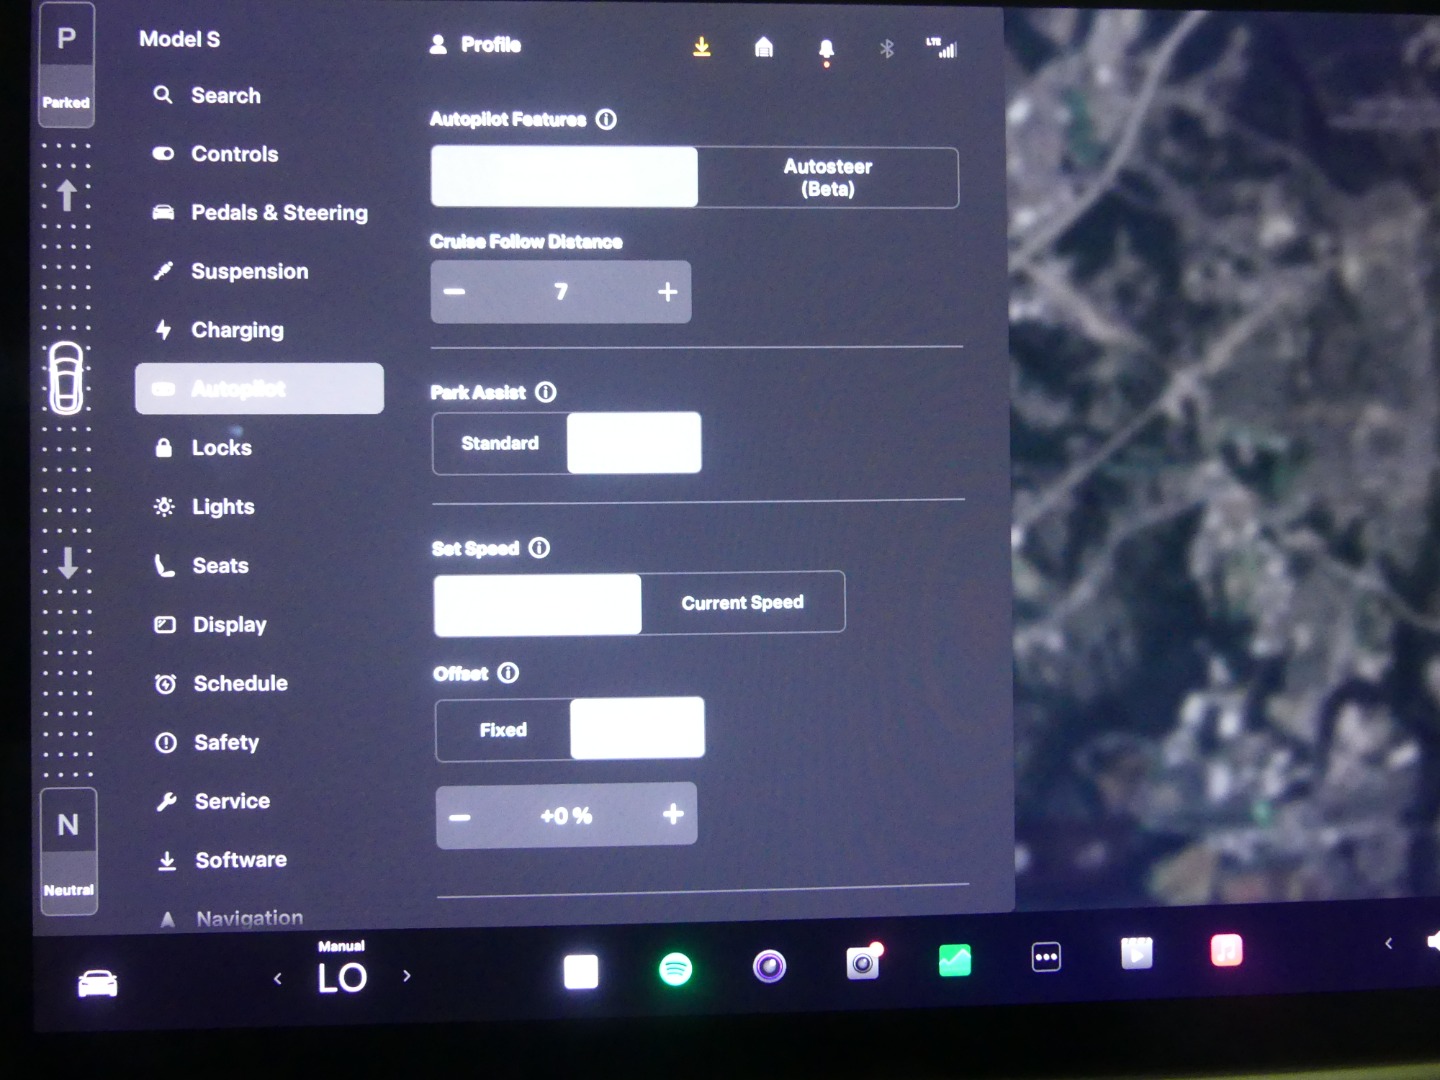1440x1080 pixels.
Task: Go to the Software menu item
Action: coord(240,860)
